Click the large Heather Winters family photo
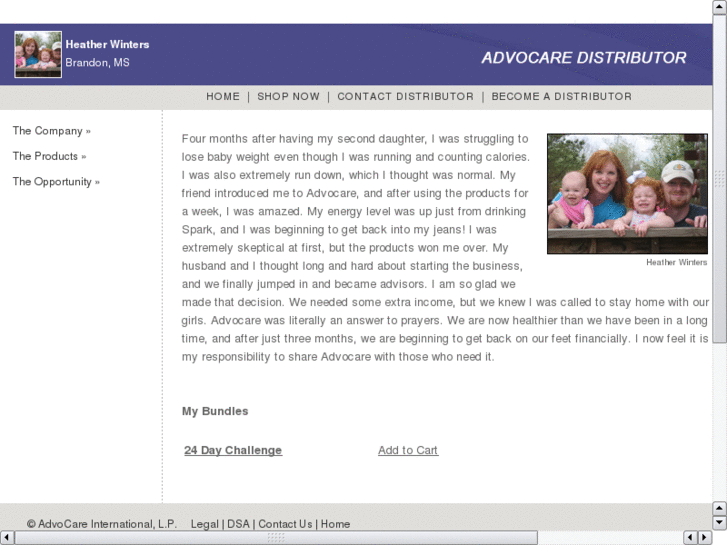This screenshot has height=545, width=727. (627, 194)
